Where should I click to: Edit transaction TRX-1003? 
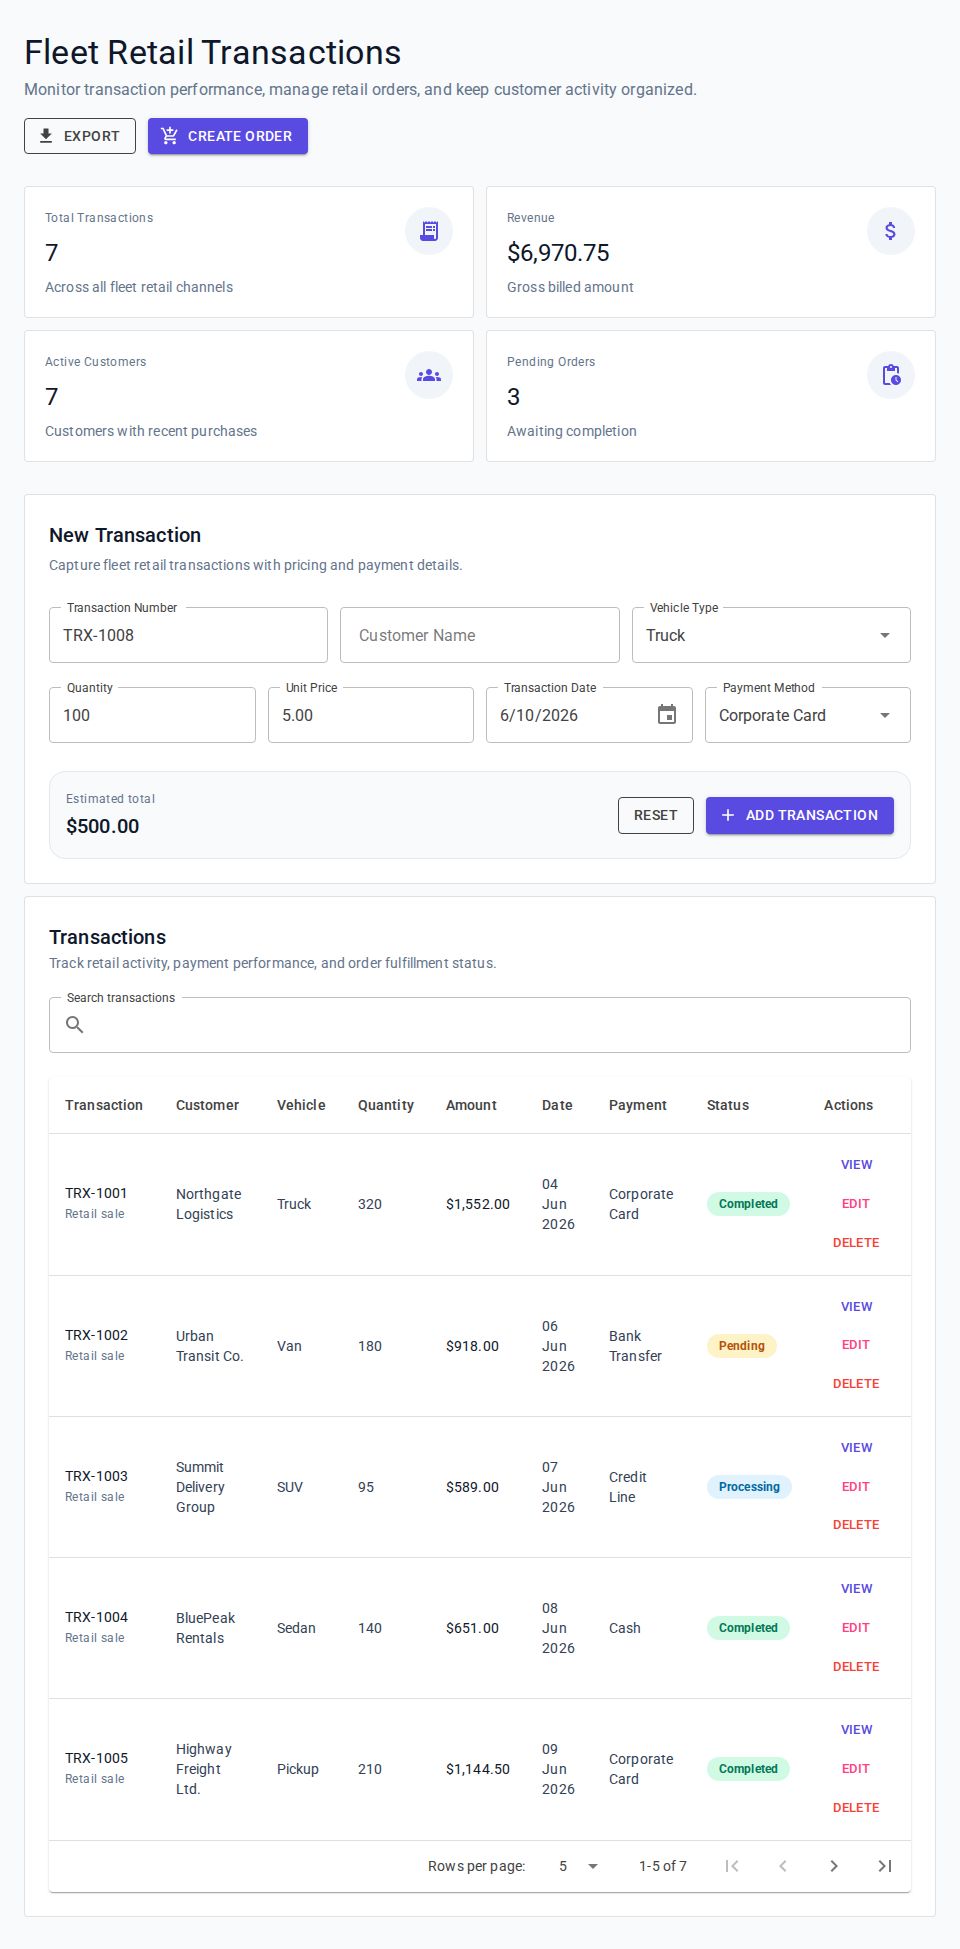856,1487
